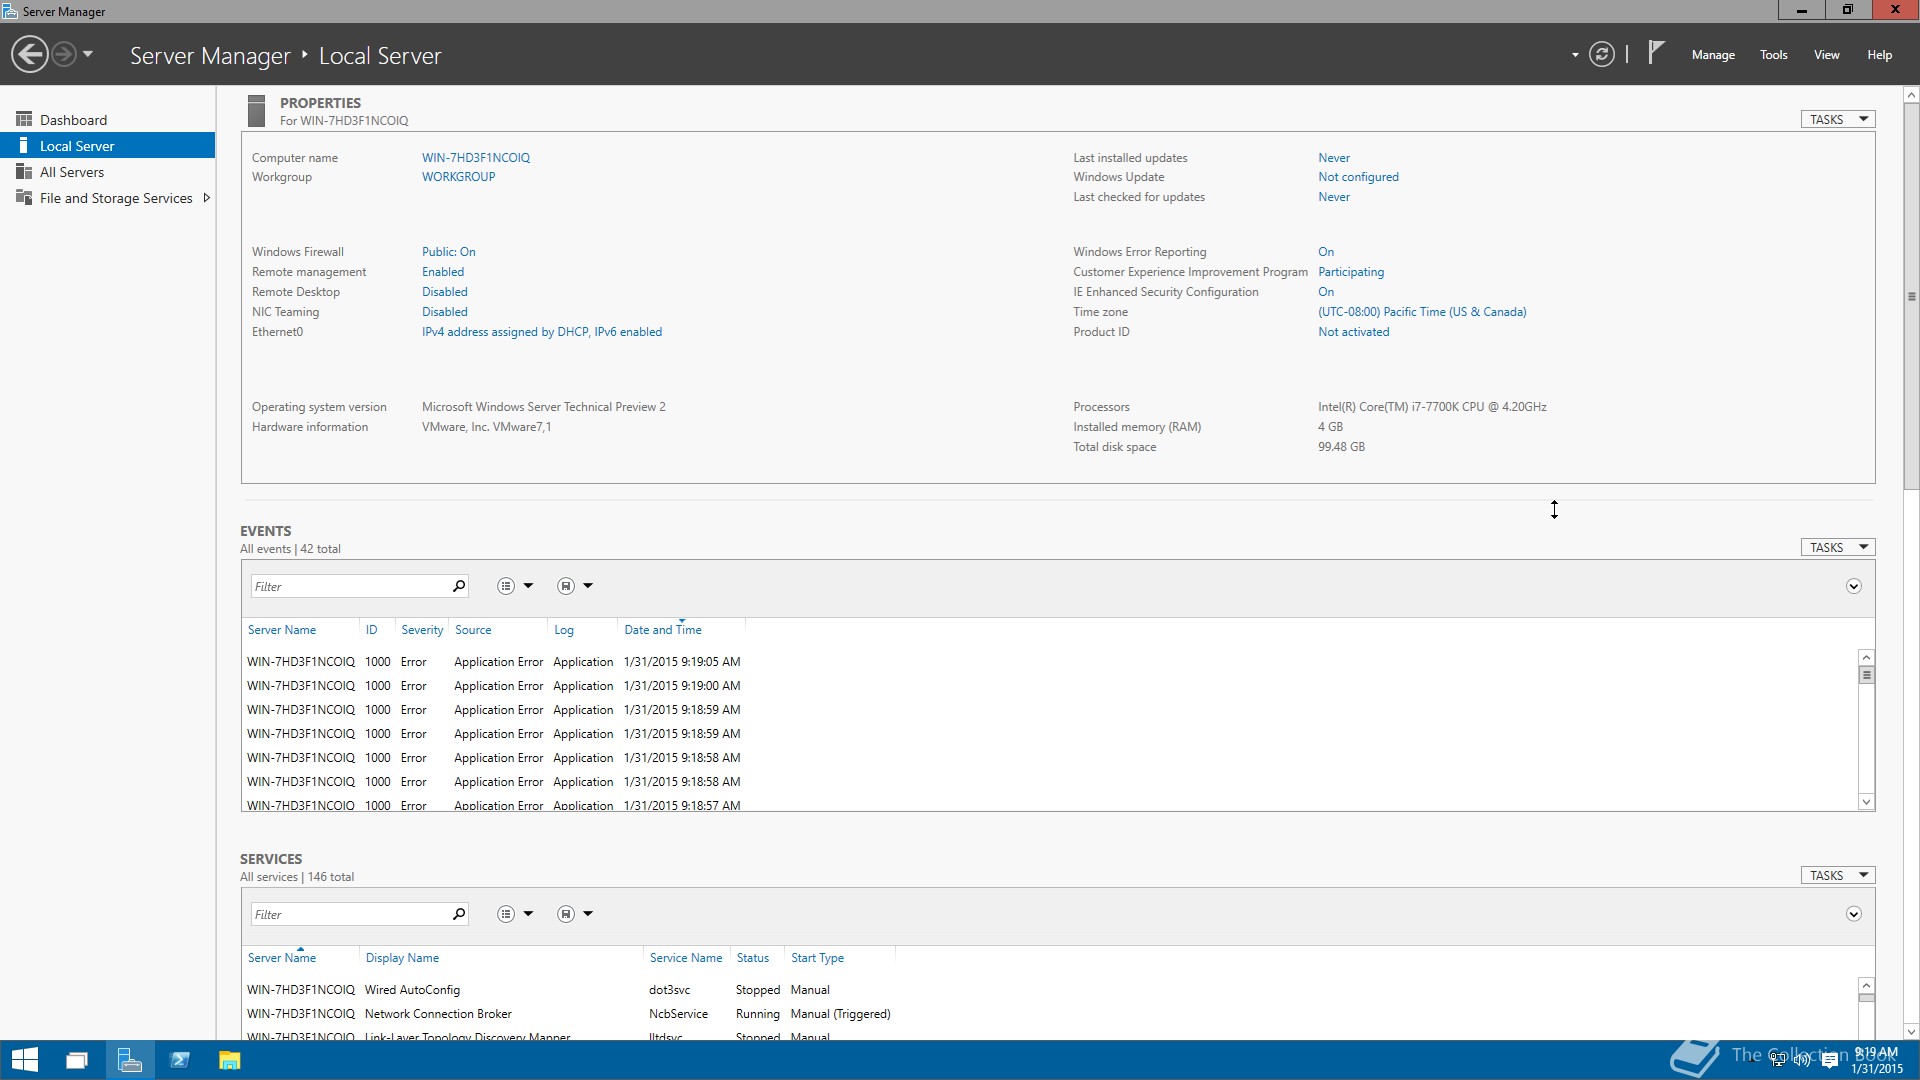
Task: Click the Local Server sidebar icon
Action: pos(24,145)
